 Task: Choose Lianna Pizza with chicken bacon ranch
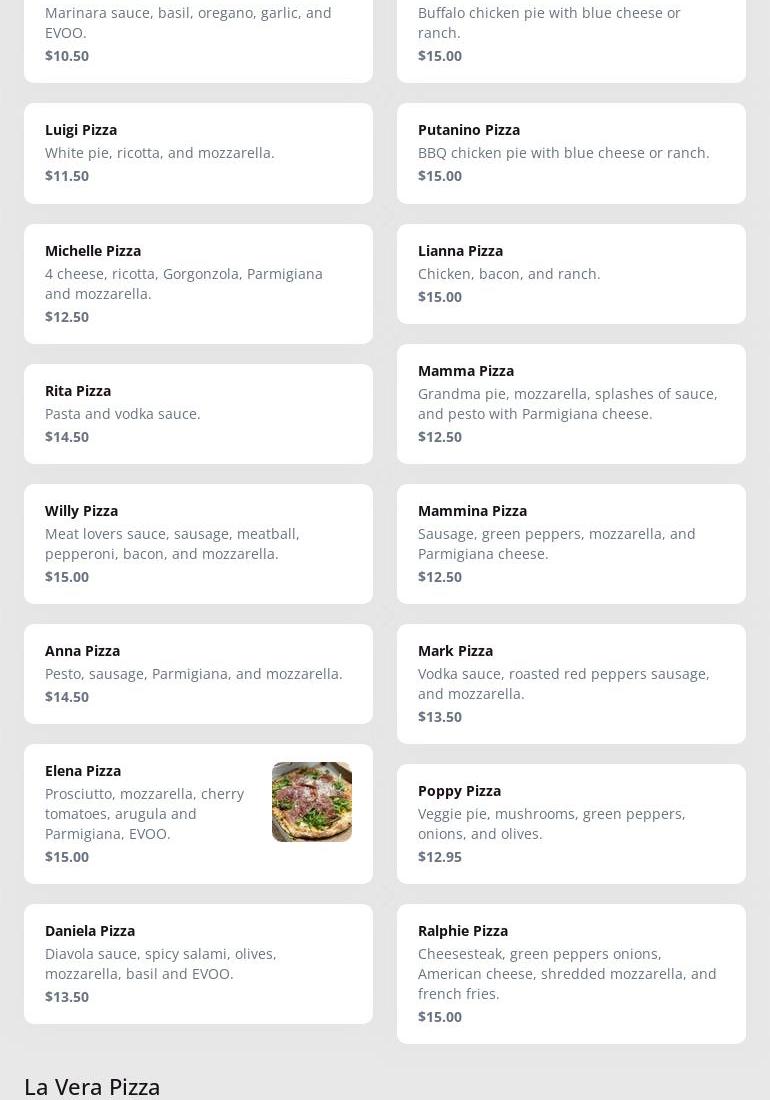(571, 273)
